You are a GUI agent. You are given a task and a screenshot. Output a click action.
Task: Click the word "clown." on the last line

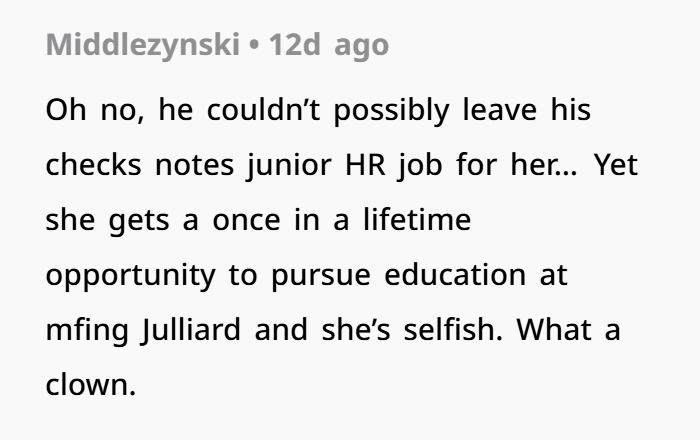tap(90, 384)
